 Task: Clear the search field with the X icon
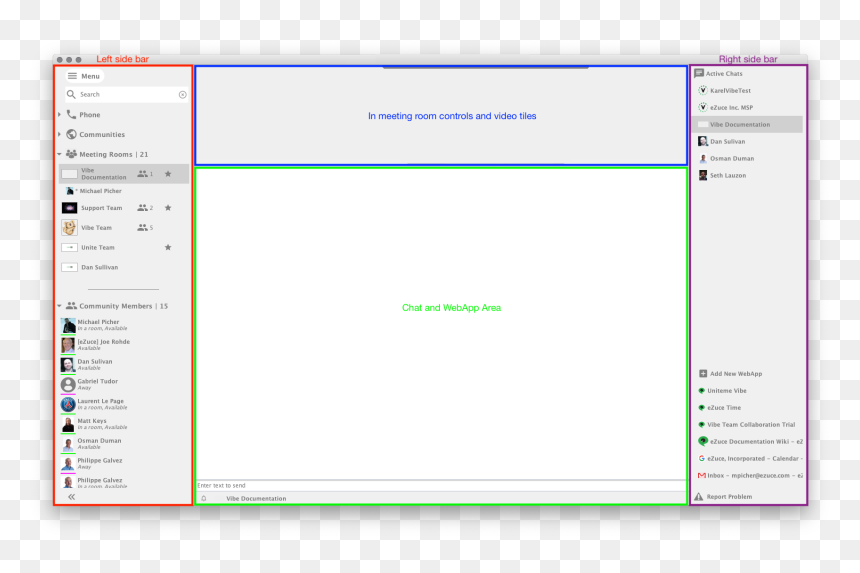(183, 94)
